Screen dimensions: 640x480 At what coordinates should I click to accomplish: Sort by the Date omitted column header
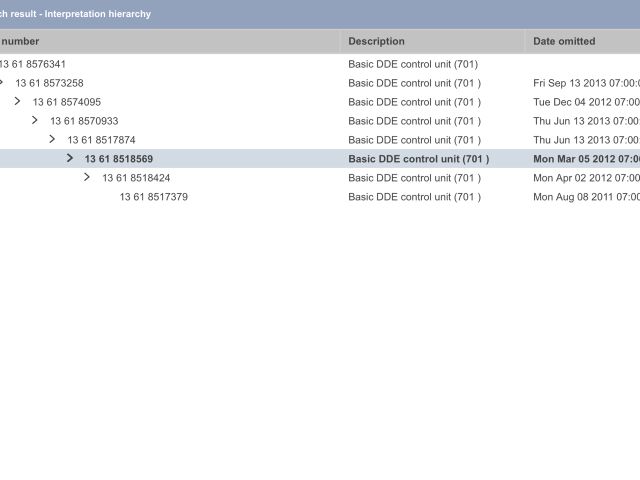click(564, 41)
